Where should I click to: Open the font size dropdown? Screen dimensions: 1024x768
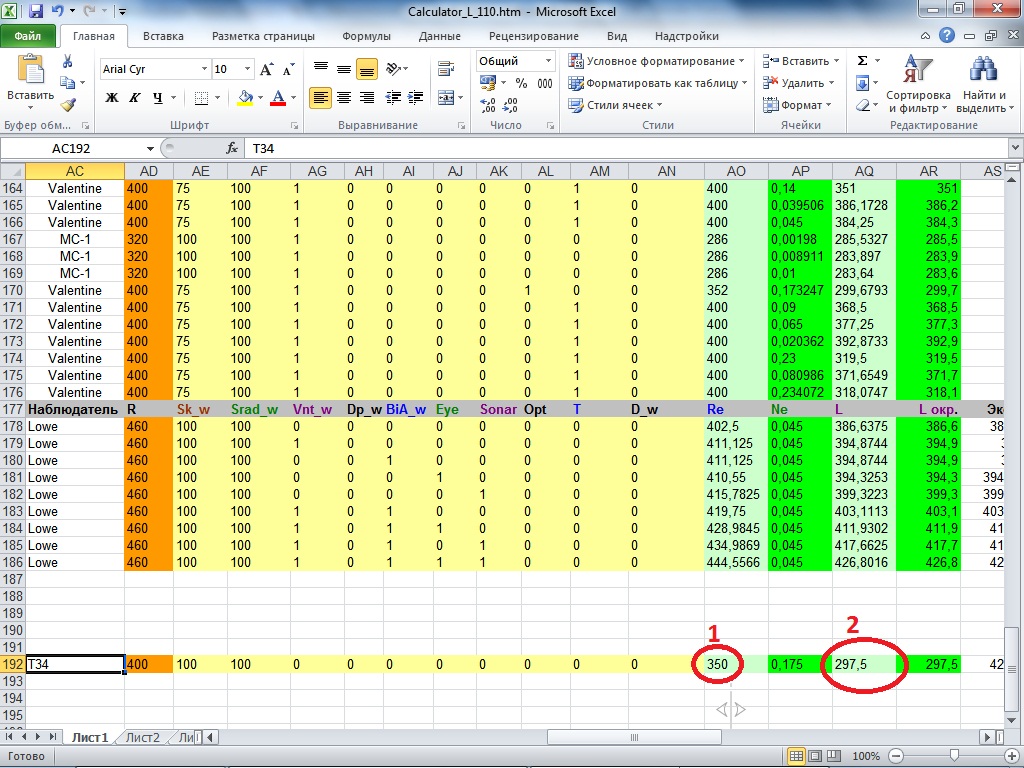point(248,69)
